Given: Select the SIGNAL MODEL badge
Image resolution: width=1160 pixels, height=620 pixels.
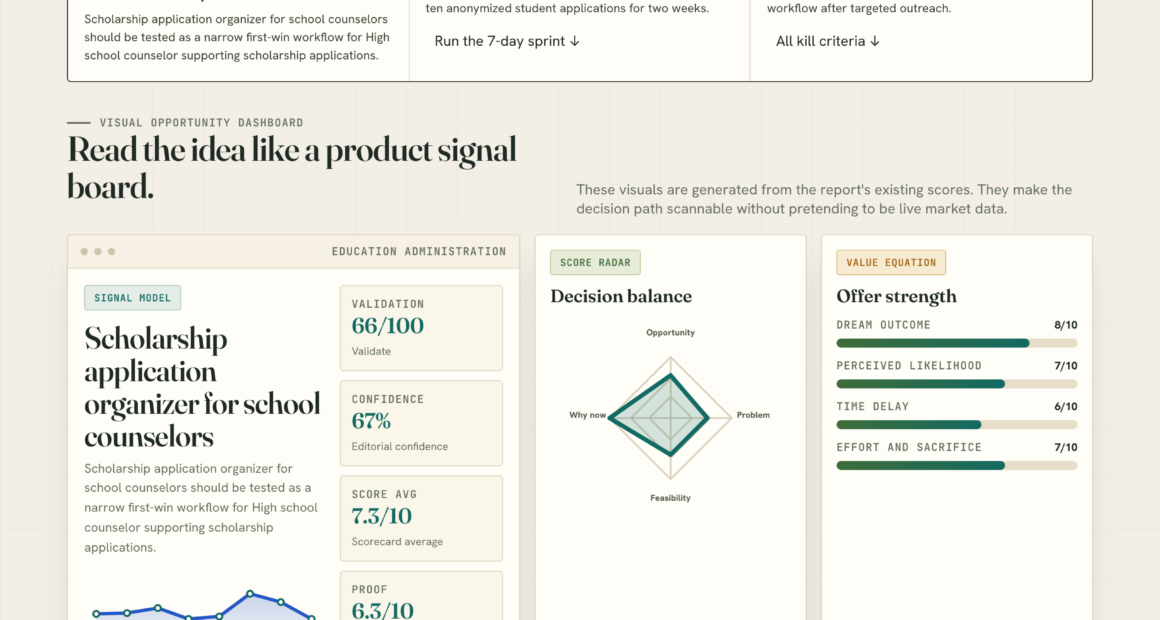Looking at the screenshot, I should (x=132, y=297).
